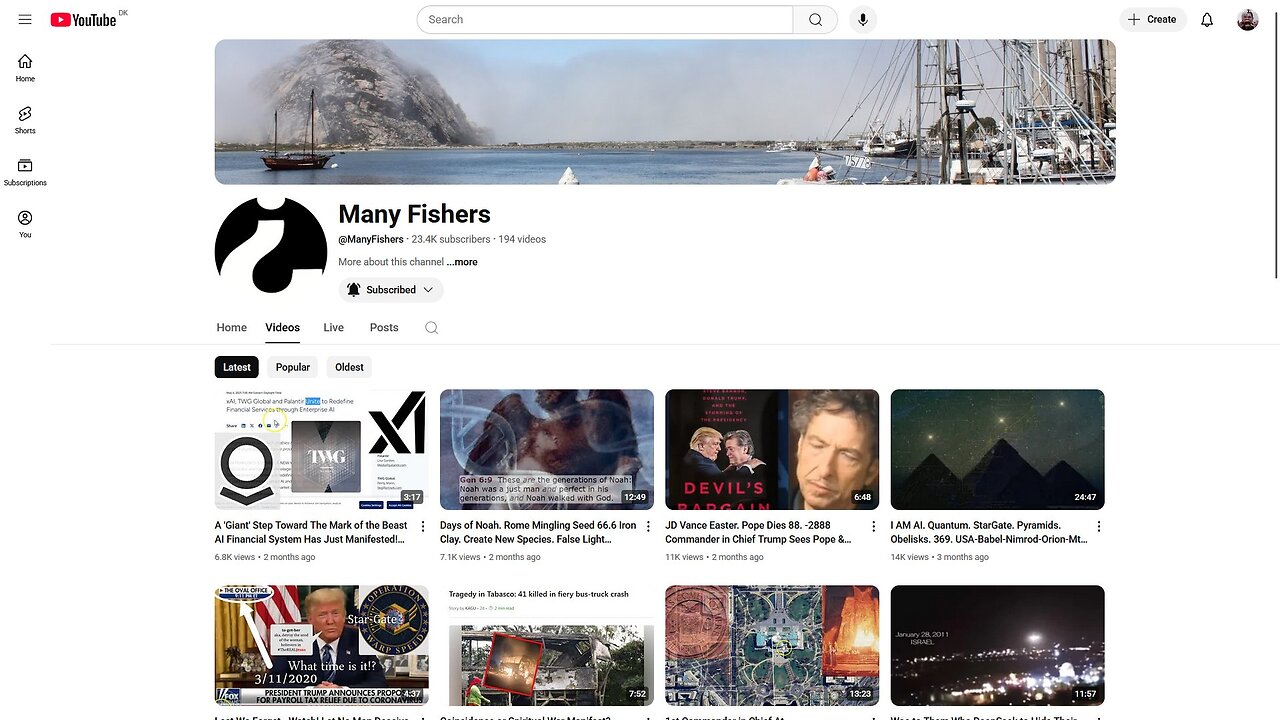This screenshot has height=720, width=1280.
Task: Click the Create button
Action: tap(1153, 19)
